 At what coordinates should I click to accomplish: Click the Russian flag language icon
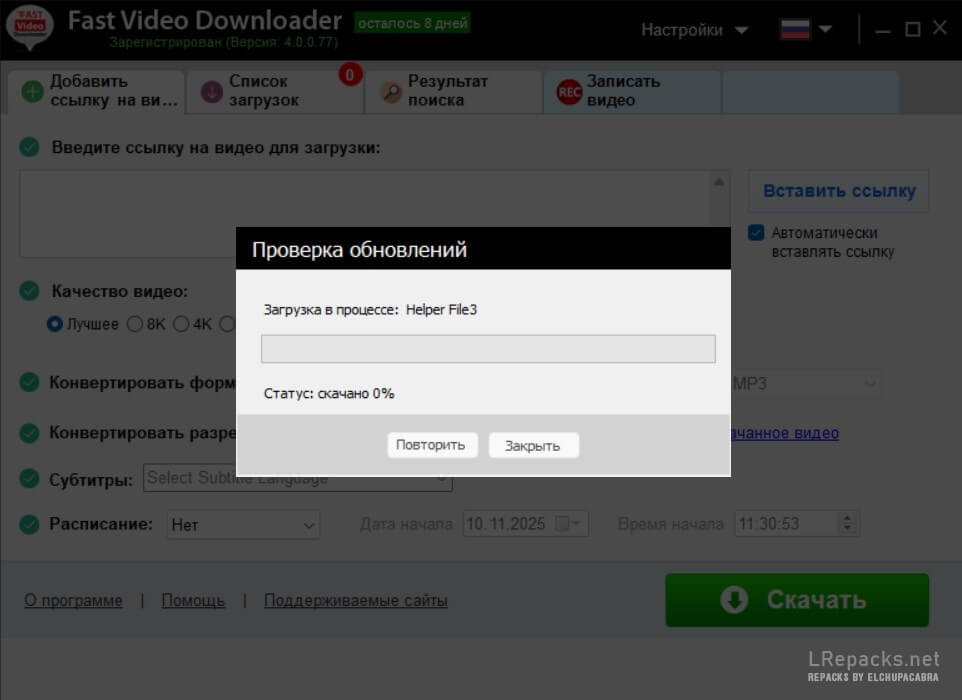795,30
